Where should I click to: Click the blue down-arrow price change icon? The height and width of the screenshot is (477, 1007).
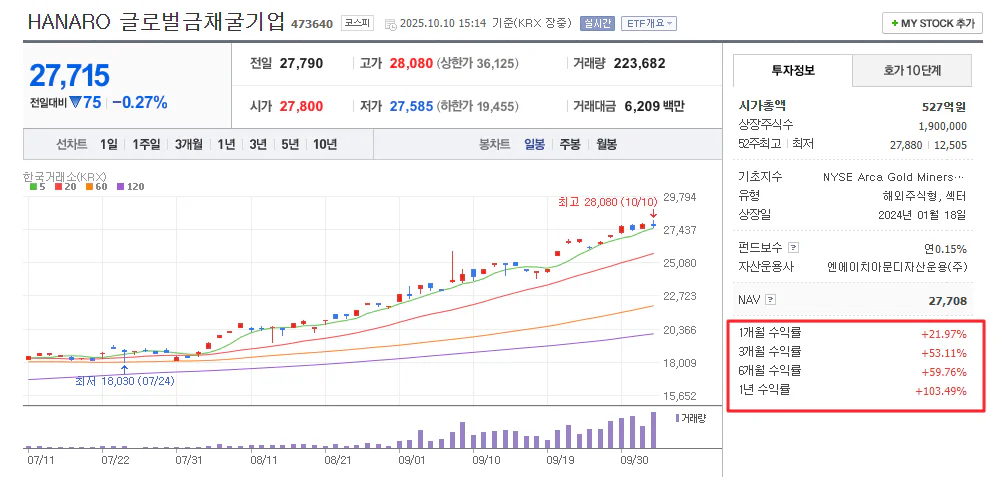(76, 102)
